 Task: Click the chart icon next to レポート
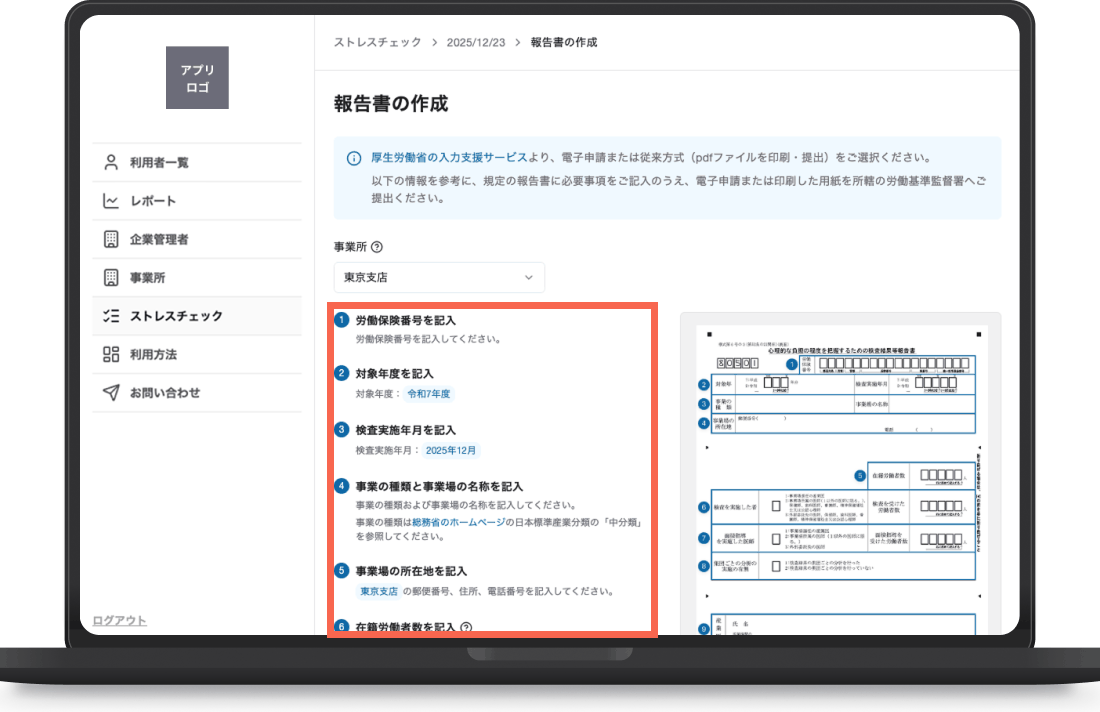coord(111,201)
